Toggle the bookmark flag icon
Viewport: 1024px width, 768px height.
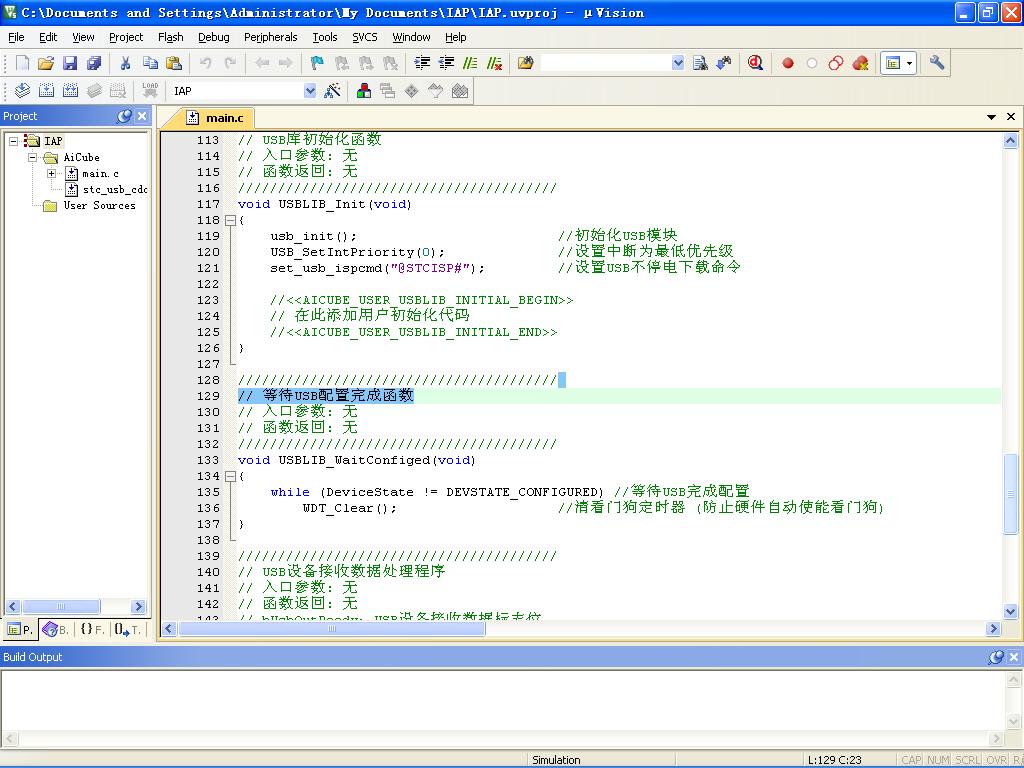pyautogui.click(x=317, y=63)
